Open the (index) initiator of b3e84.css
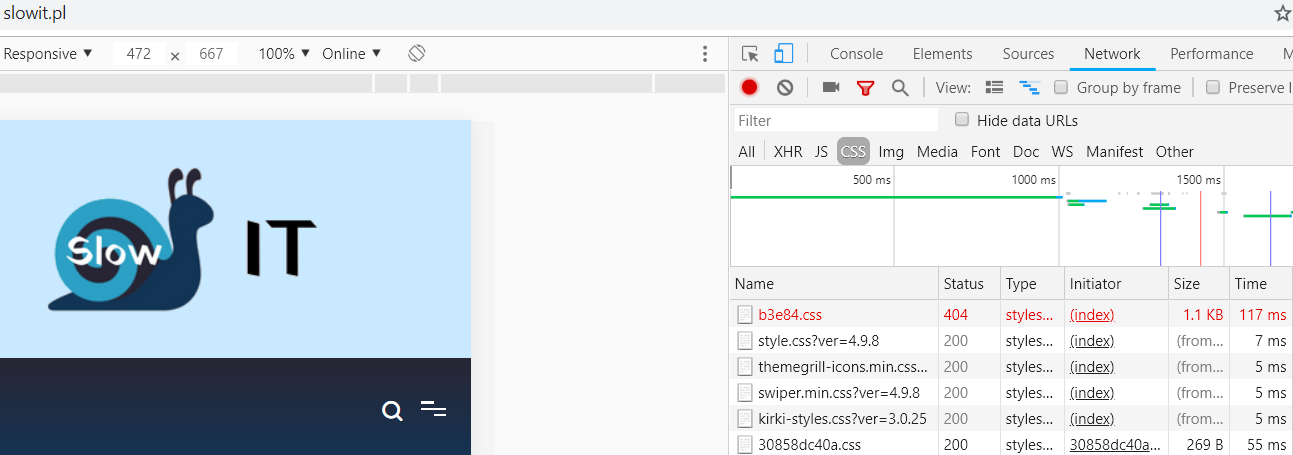This screenshot has width=1293, height=455. click(x=1092, y=314)
